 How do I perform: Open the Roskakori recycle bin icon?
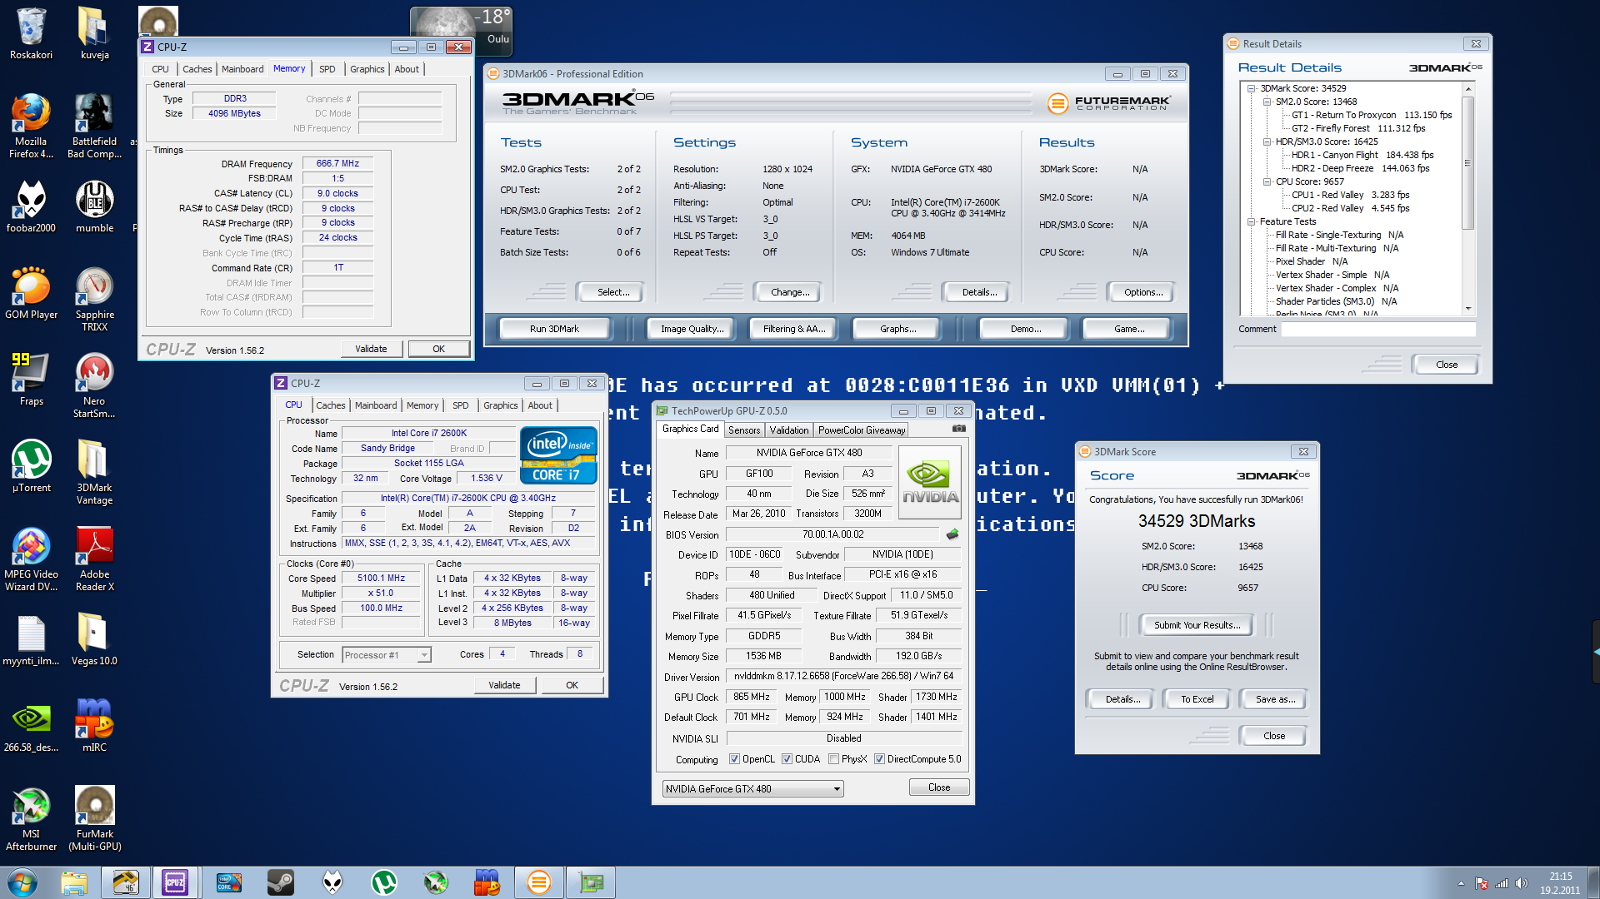(31, 33)
